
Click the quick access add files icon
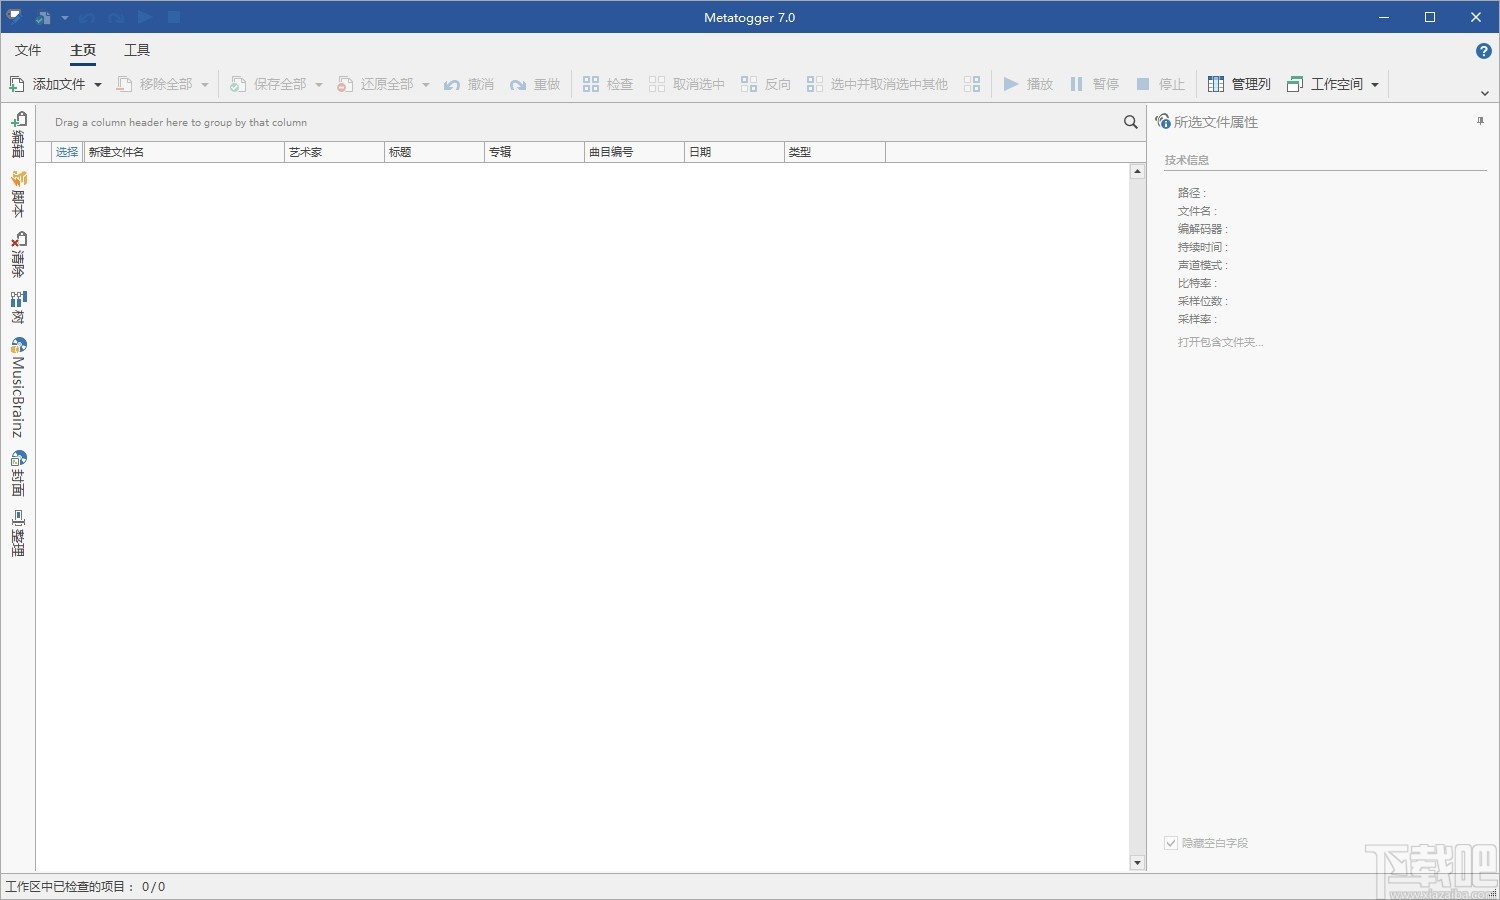[x=43, y=17]
